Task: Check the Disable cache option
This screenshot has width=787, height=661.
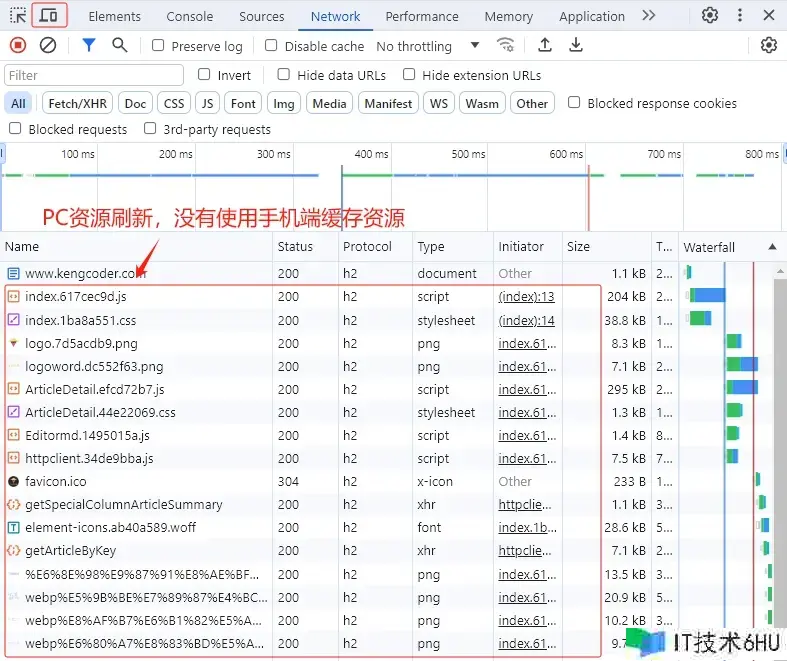Action: tap(271, 46)
